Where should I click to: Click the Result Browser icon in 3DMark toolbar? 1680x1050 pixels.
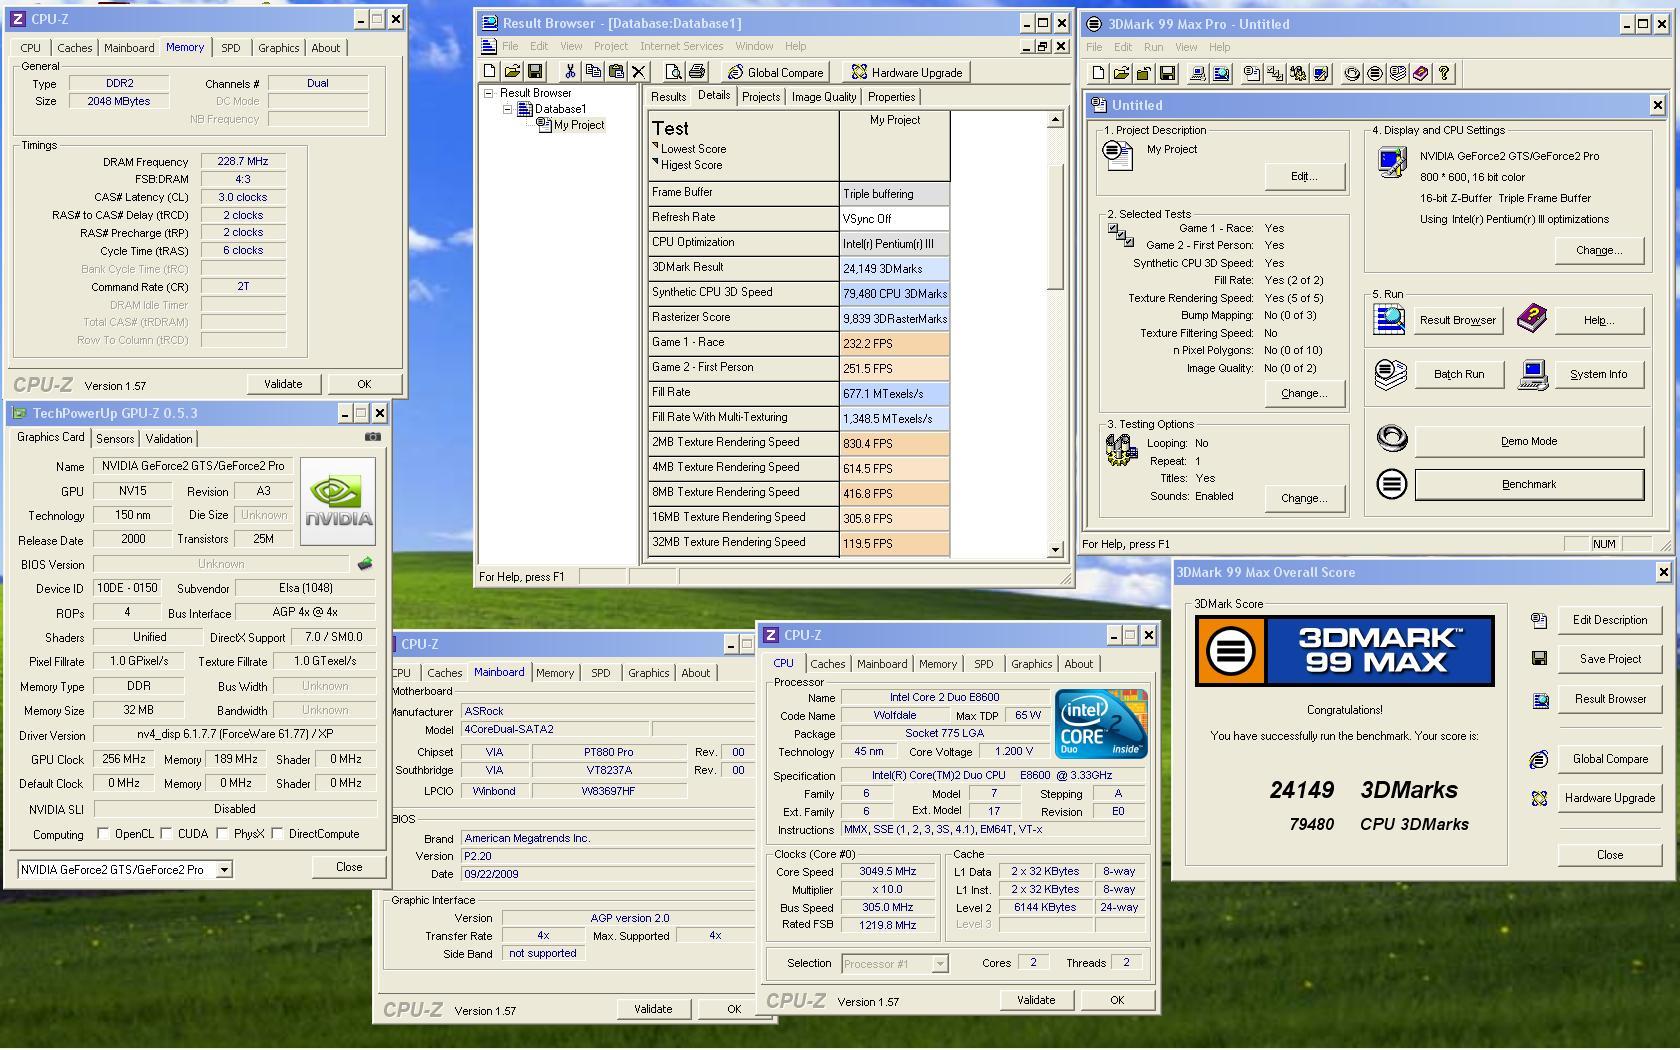pyautogui.click(x=1221, y=73)
